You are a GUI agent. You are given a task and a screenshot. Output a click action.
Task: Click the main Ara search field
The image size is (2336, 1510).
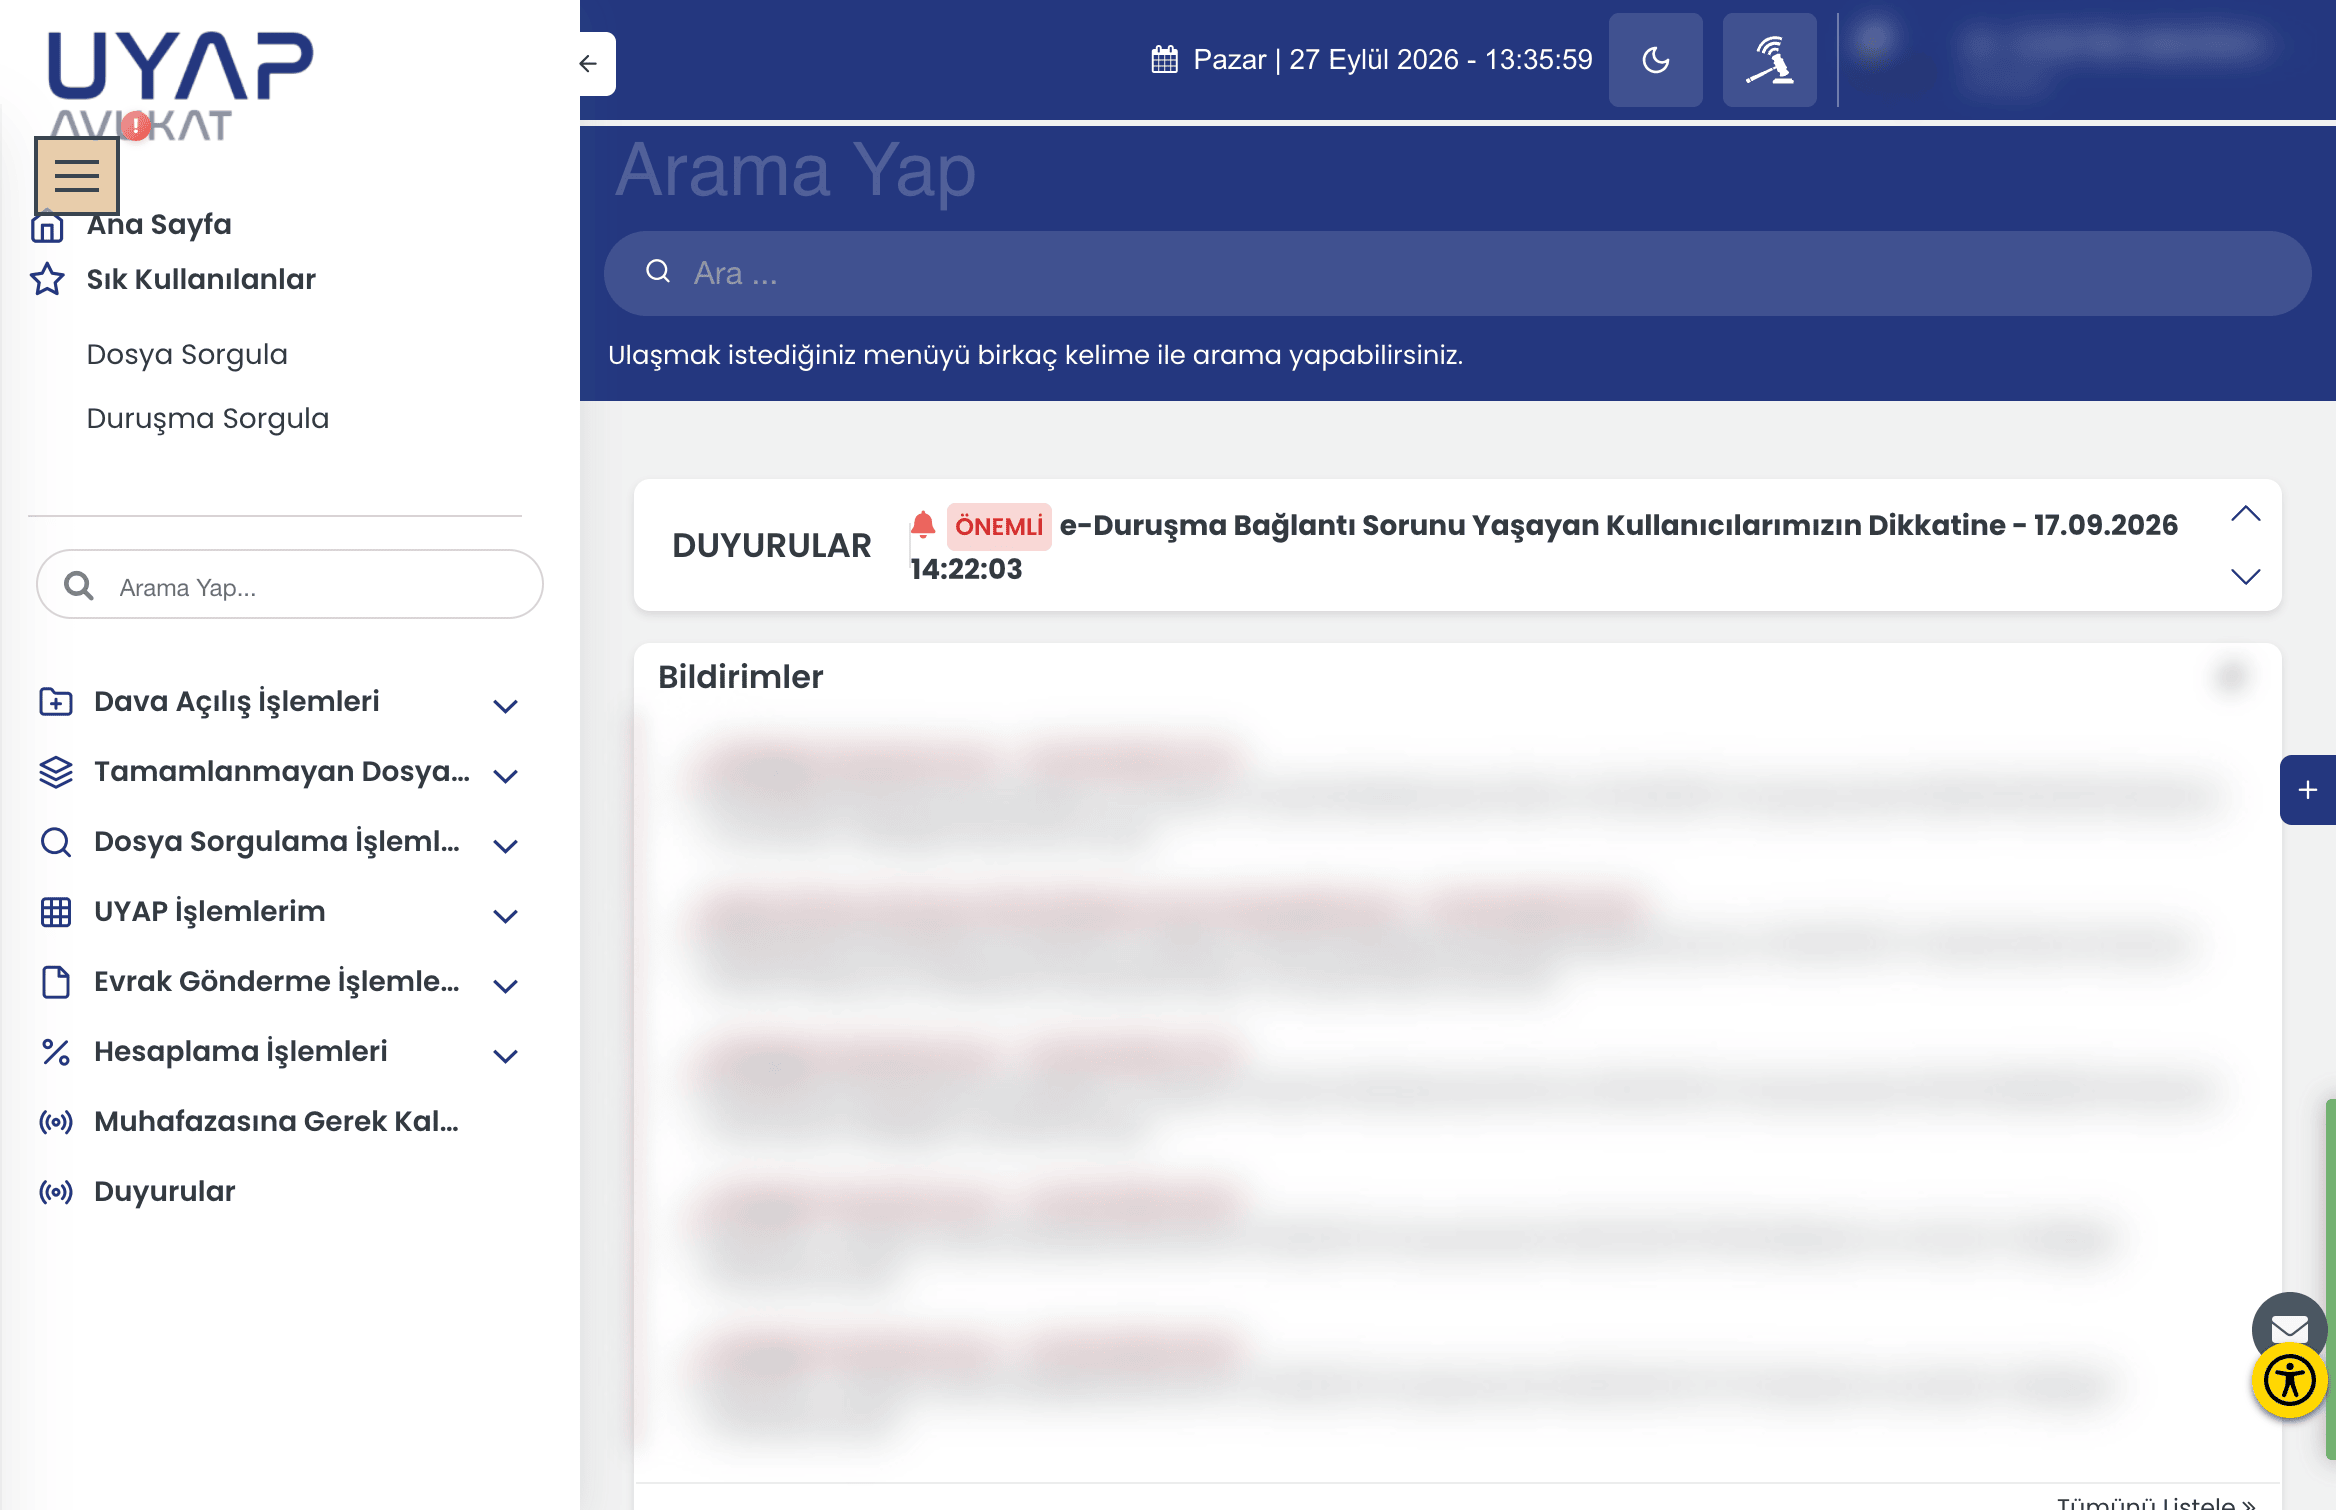1458,273
